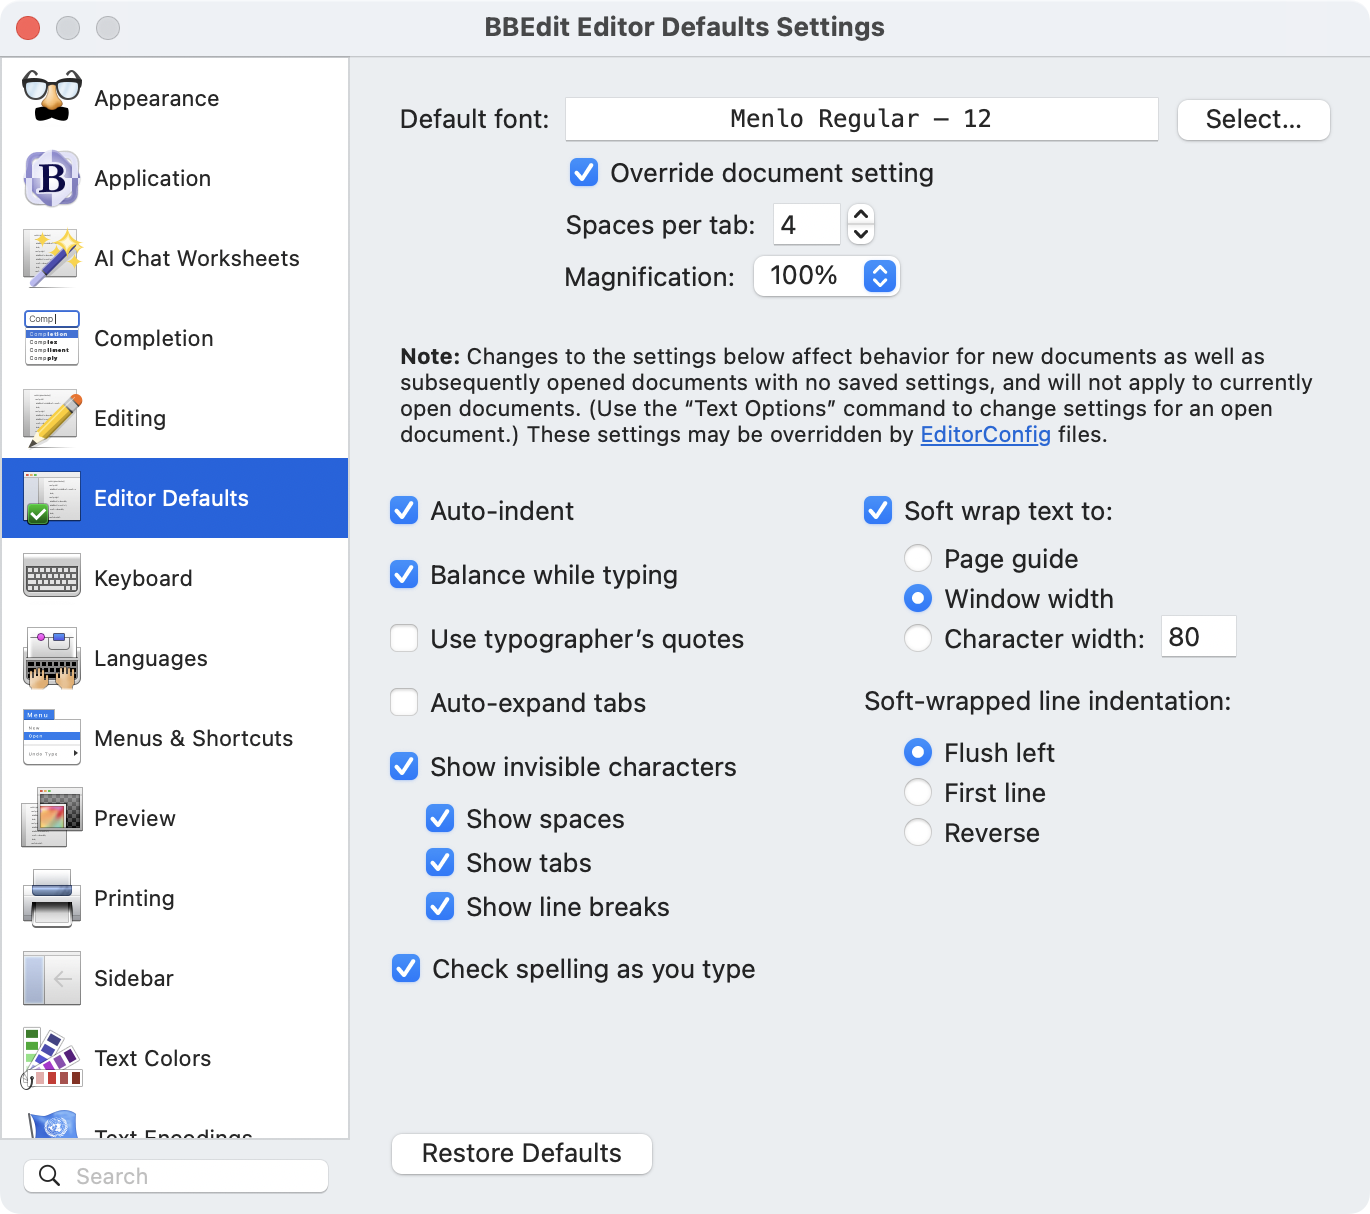
Task: Open the Magnification 100% dropdown
Action: (826, 276)
